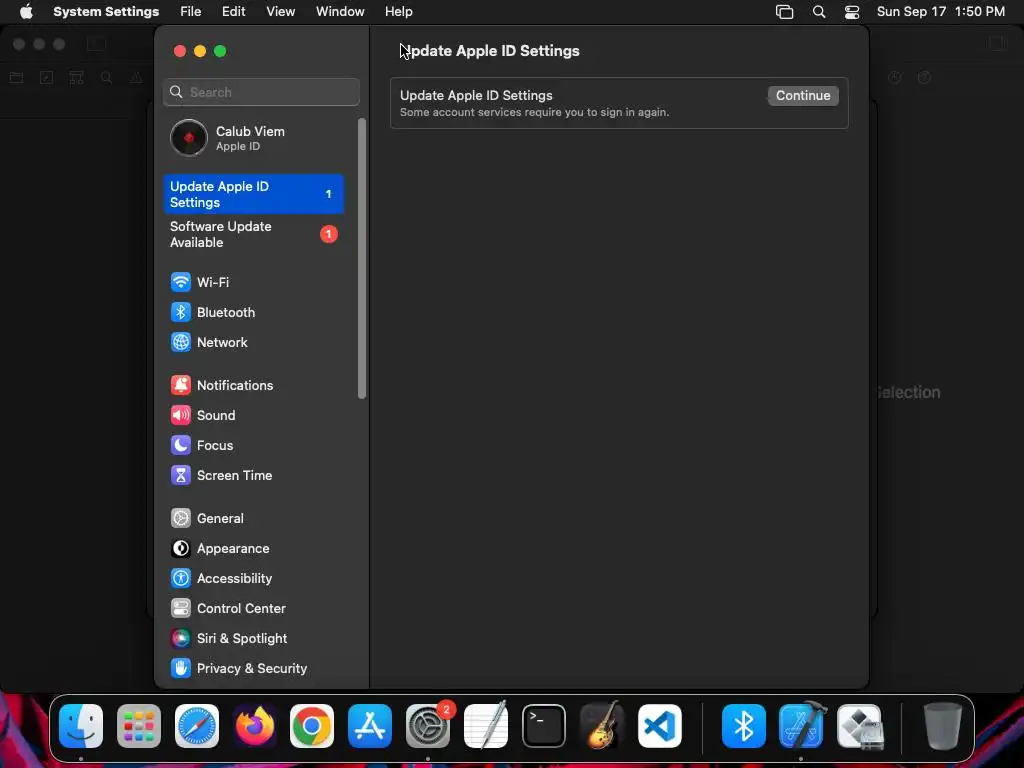This screenshot has height=768, width=1024.
Task: Launch Terminal from the Dock
Action: (543, 726)
